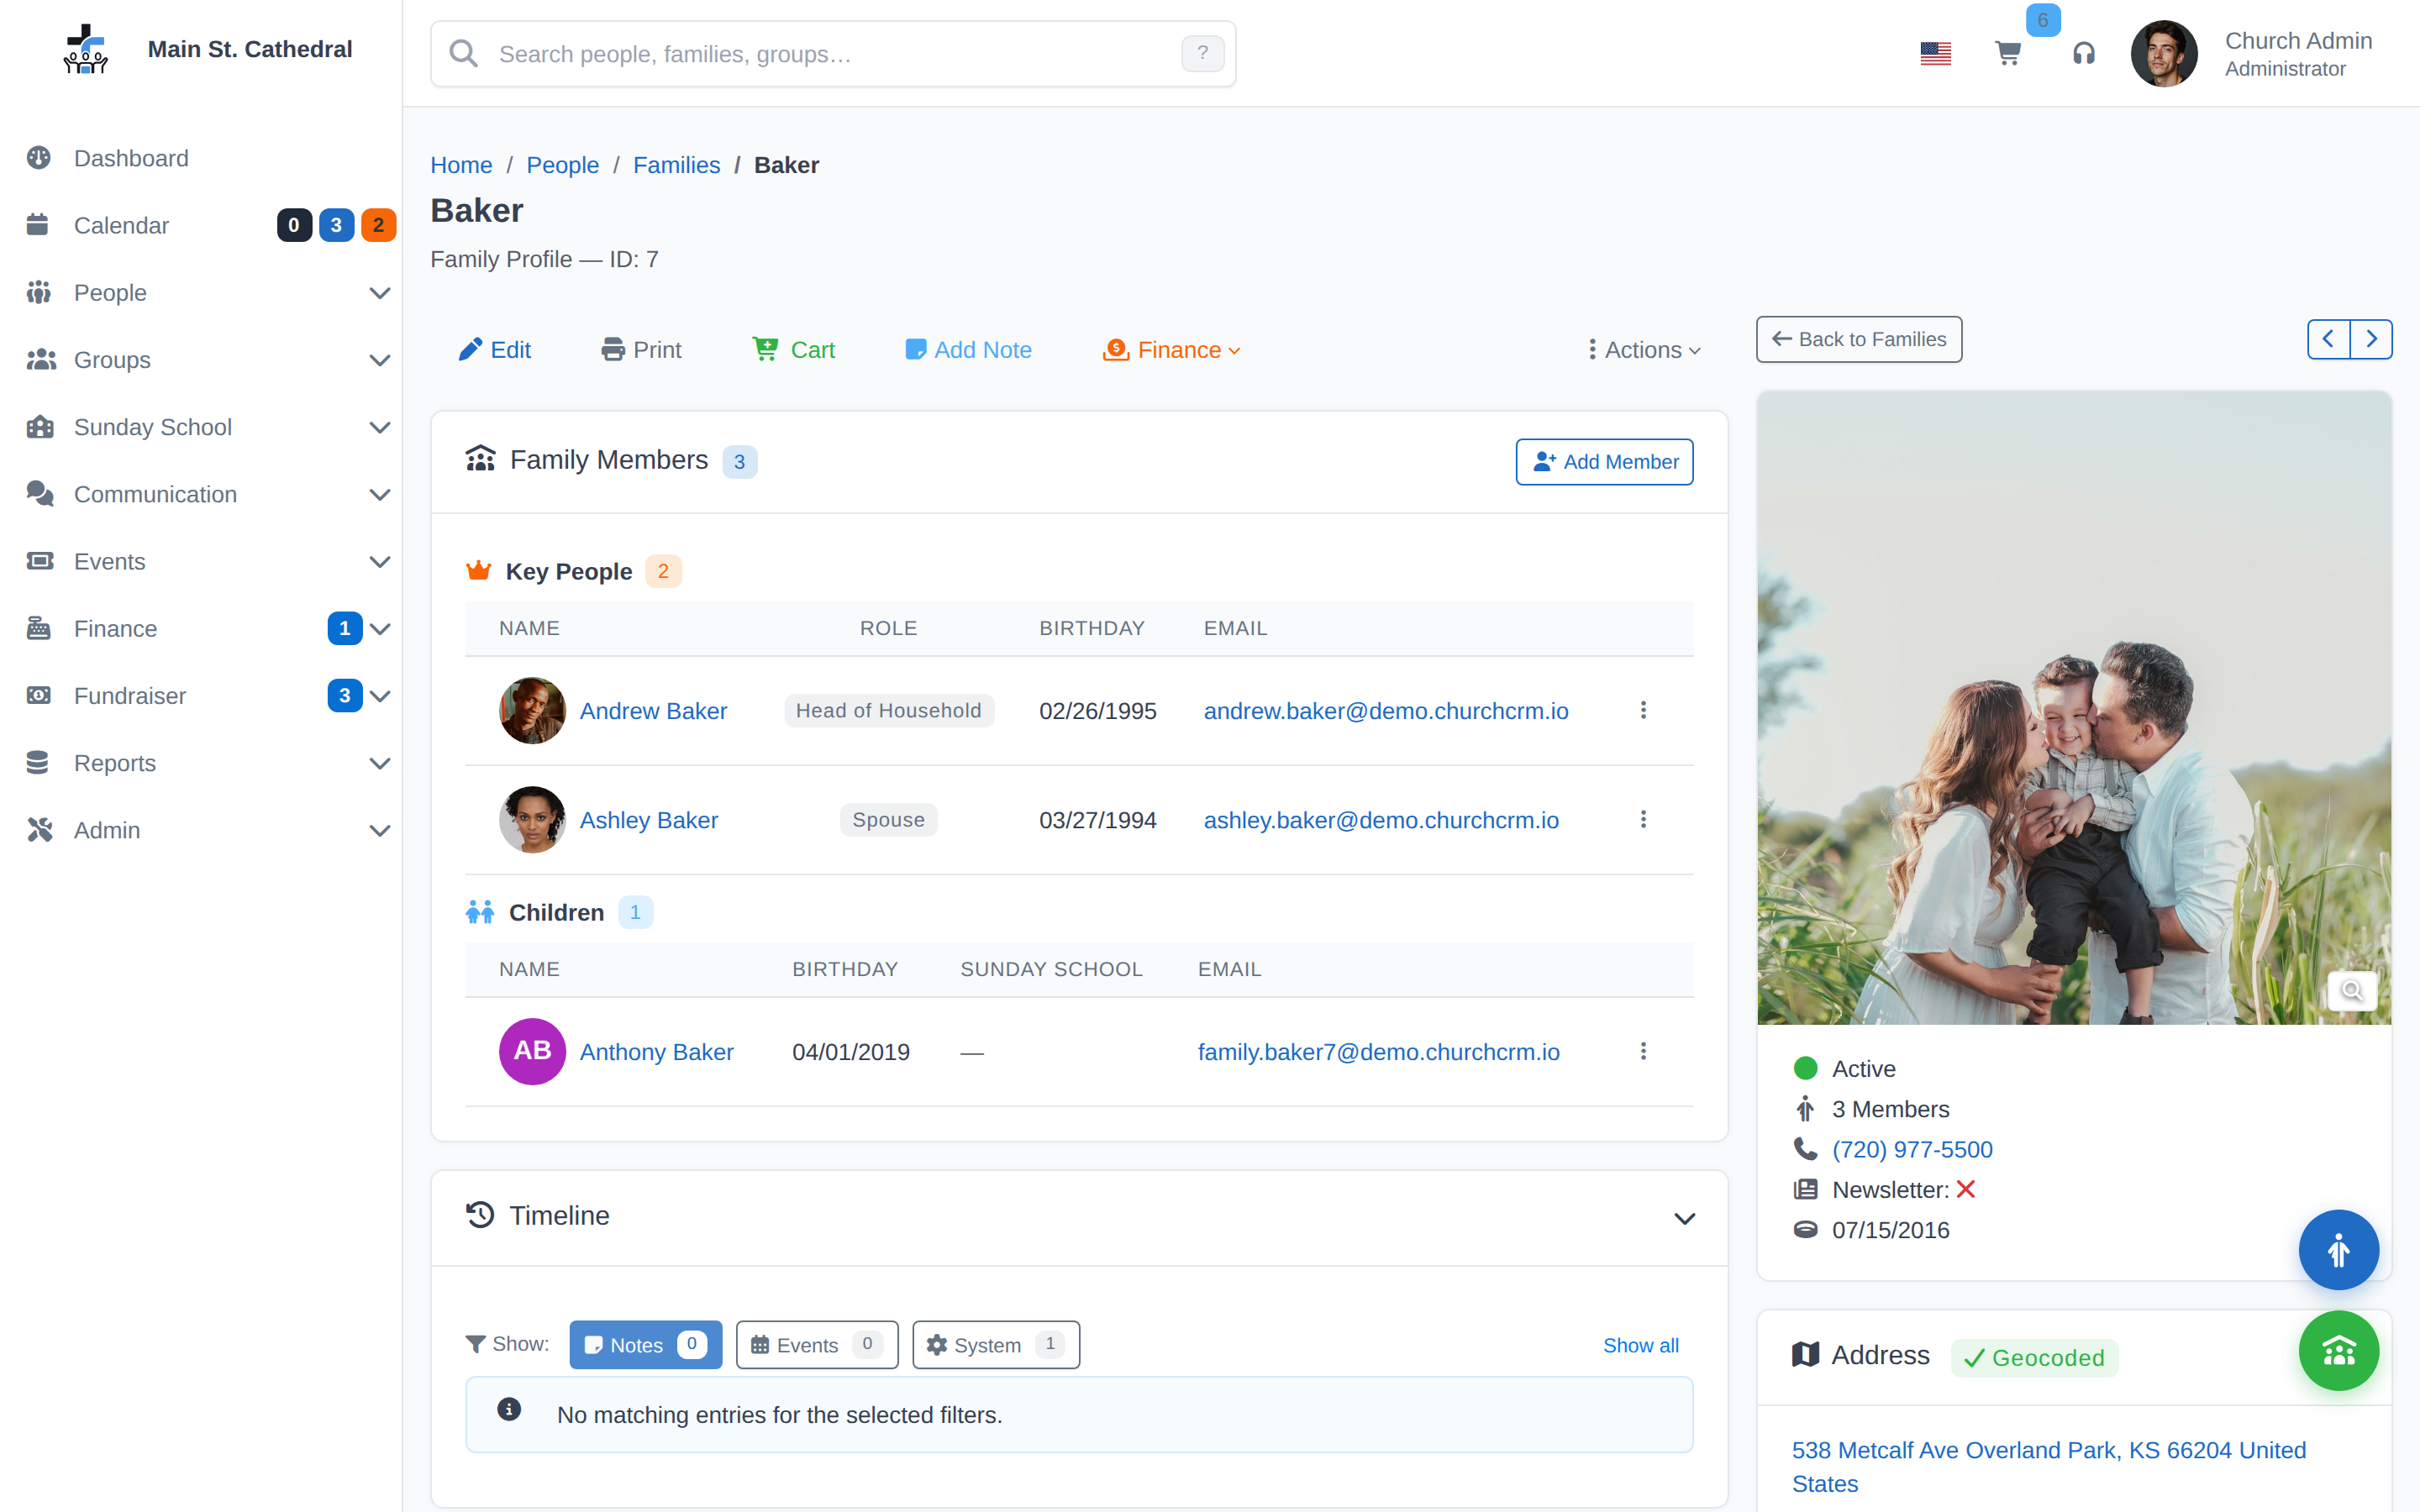Open the Metcalf Ave address link
Screen dimensions: 2420x1512
pyautogui.click(x=2049, y=1466)
